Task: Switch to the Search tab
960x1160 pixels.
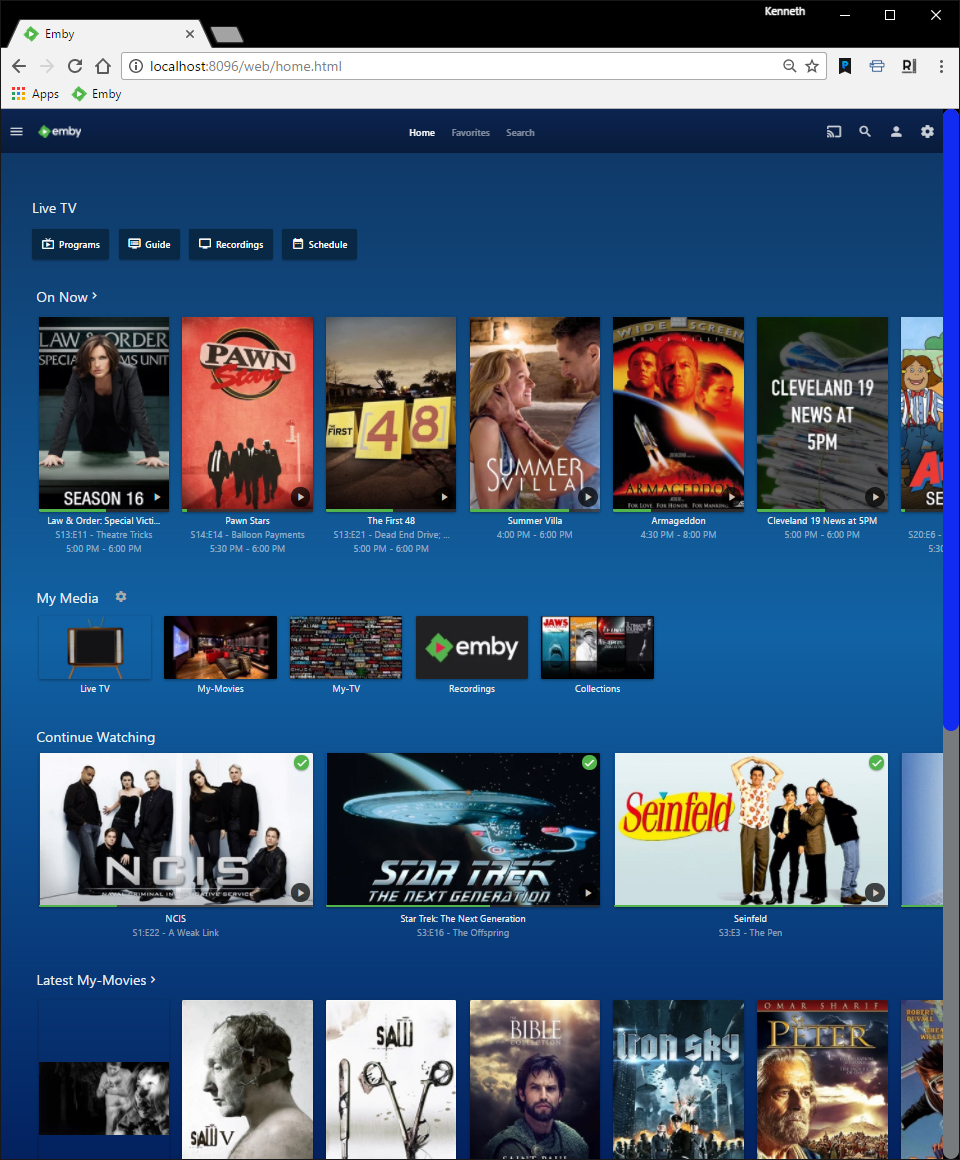Action: [x=520, y=132]
